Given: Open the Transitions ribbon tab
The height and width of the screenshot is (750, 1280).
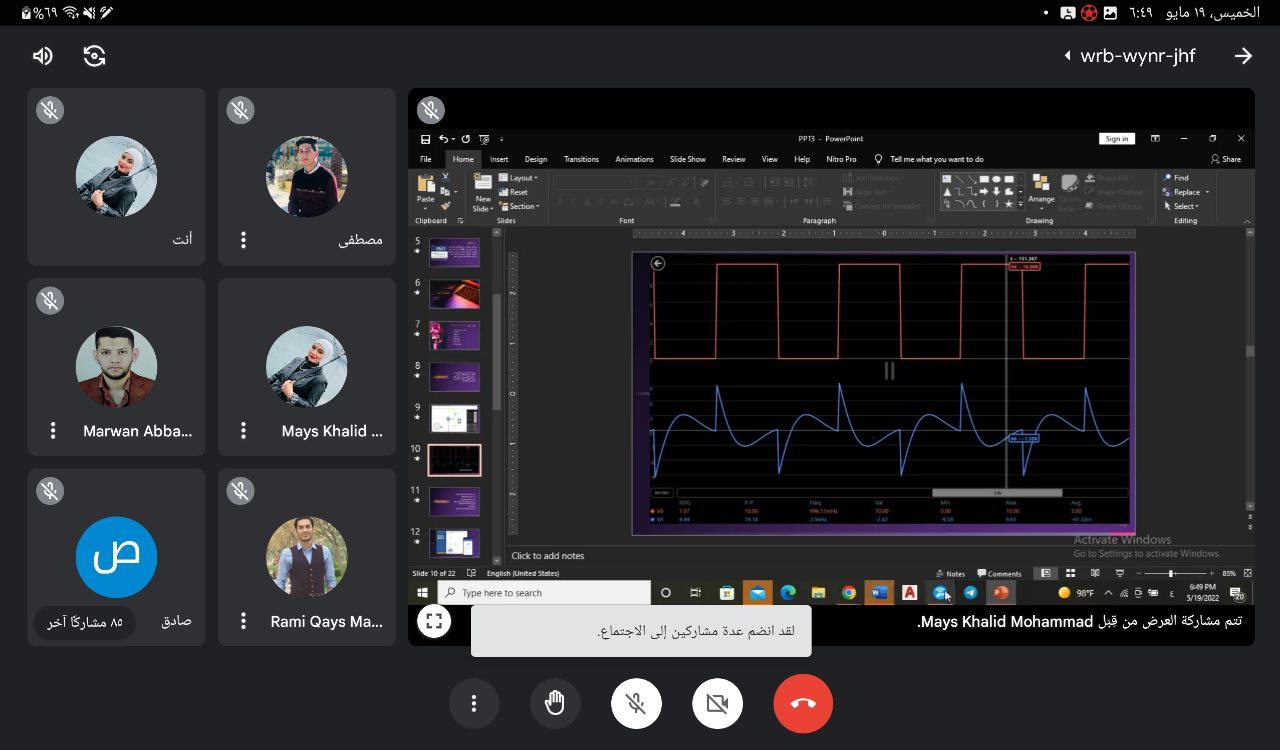Looking at the screenshot, I should coord(581,159).
